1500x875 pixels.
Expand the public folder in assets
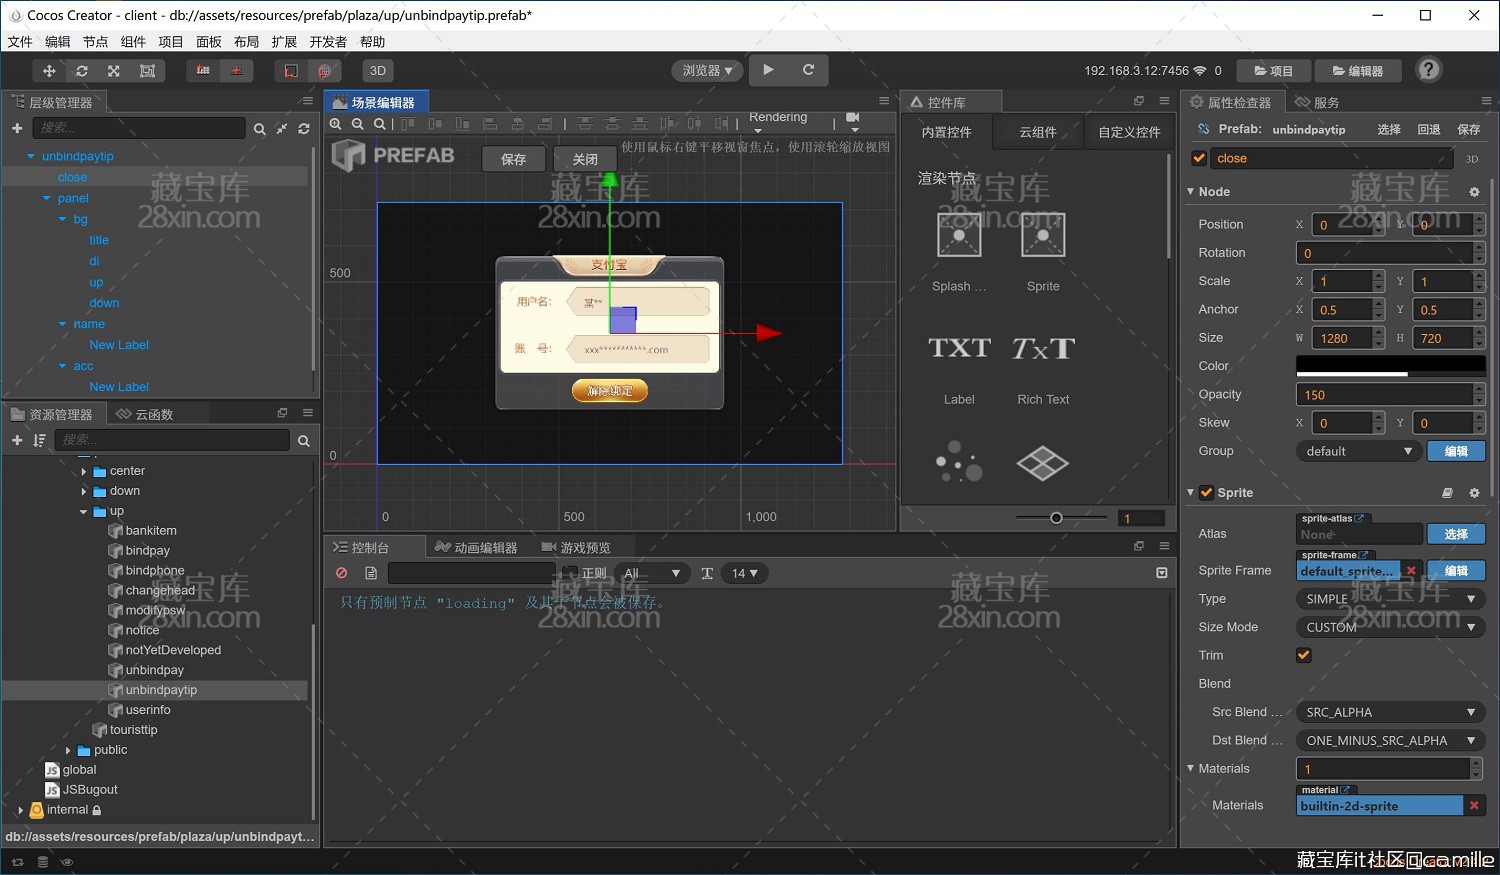pyautogui.click(x=68, y=750)
